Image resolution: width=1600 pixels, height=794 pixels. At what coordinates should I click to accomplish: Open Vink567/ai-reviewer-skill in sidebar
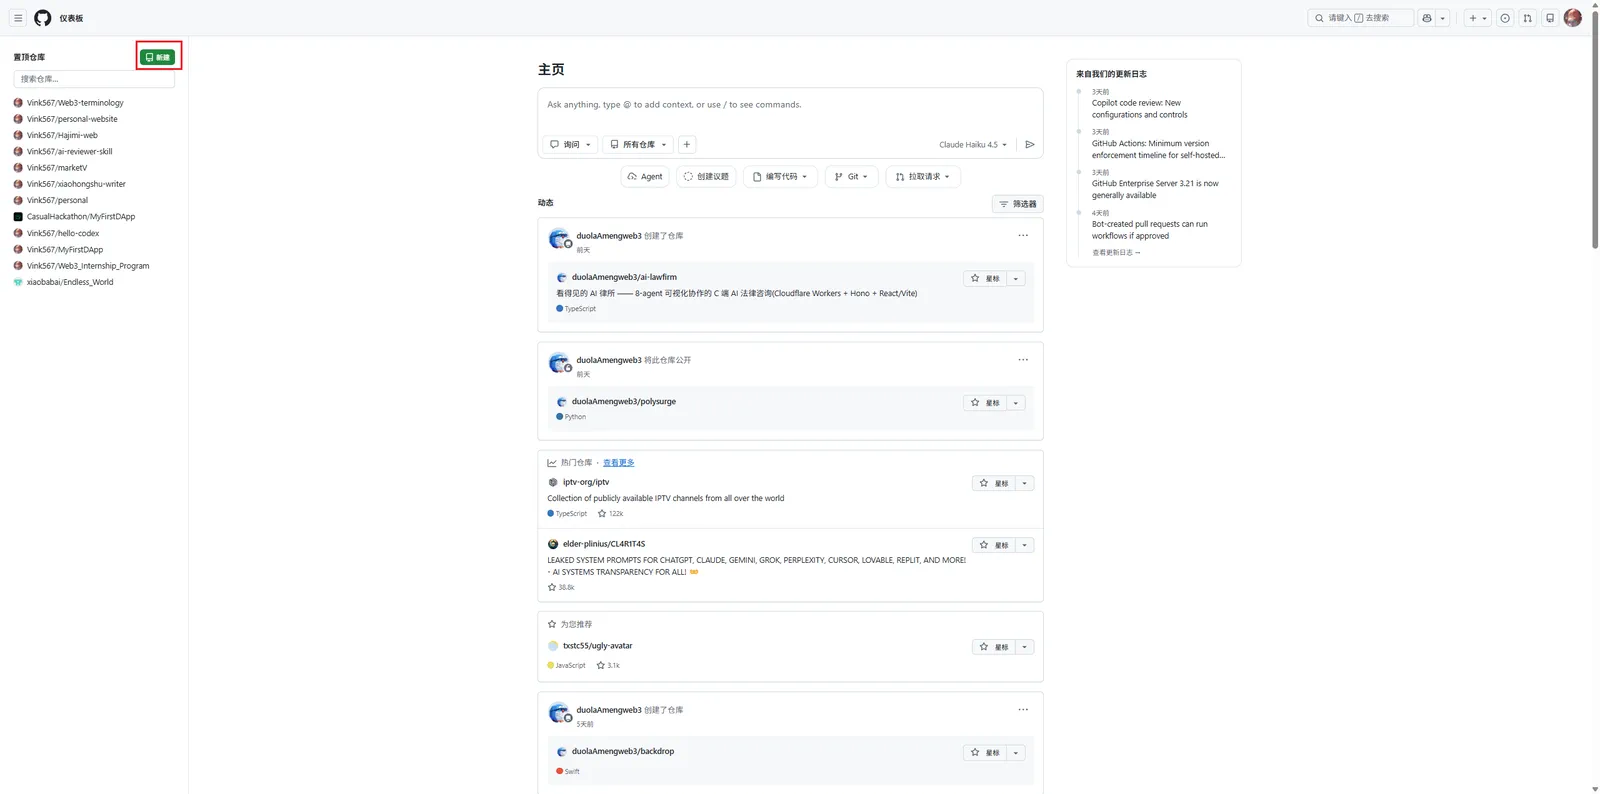[x=69, y=152]
